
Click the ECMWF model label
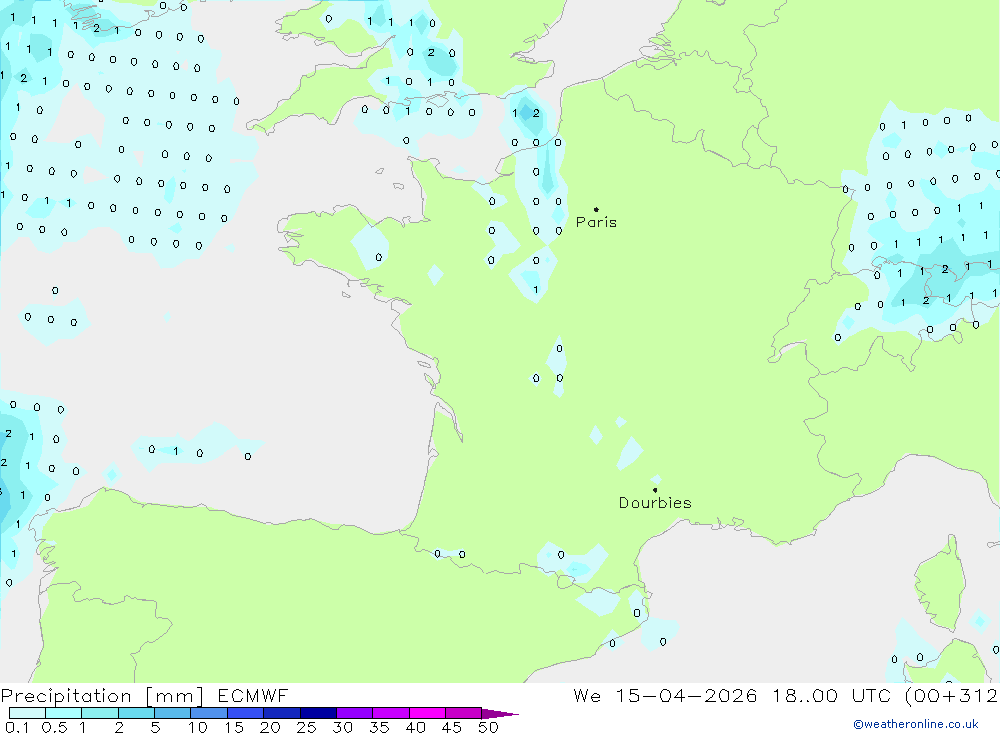pos(253,695)
